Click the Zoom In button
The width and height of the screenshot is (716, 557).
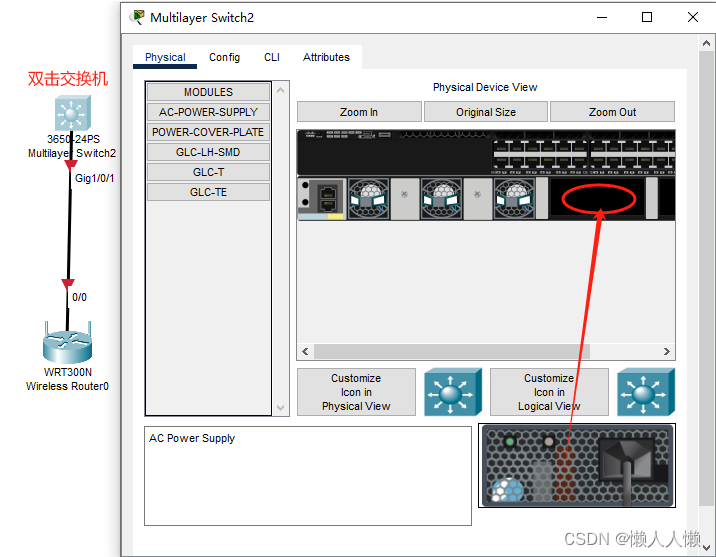pyautogui.click(x=359, y=112)
